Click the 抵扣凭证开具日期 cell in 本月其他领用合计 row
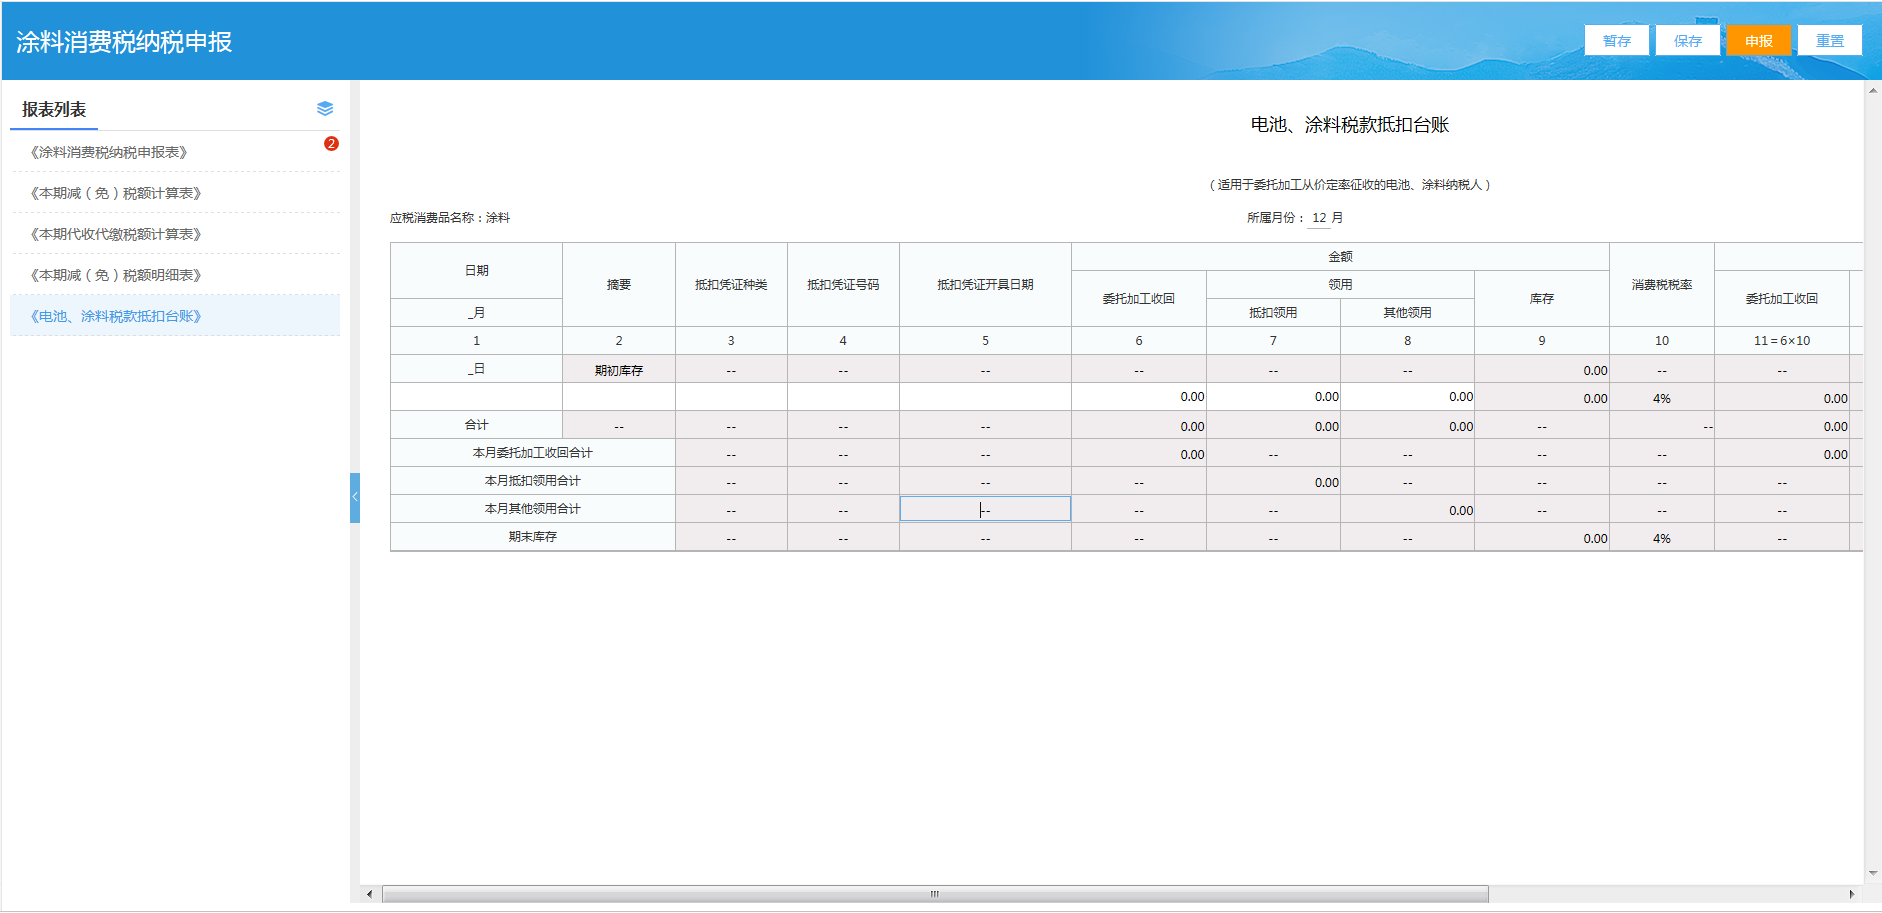Image resolution: width=1882 pixels, height=913 pixels. (x=985, y=509)
